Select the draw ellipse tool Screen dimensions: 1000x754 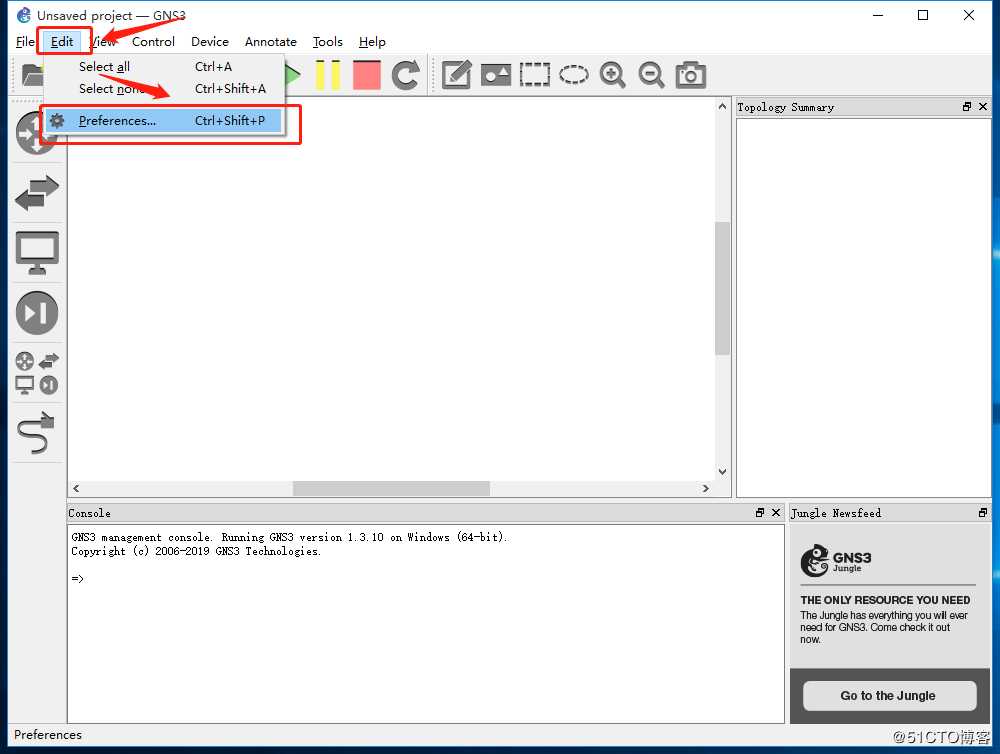pos(574,75)
